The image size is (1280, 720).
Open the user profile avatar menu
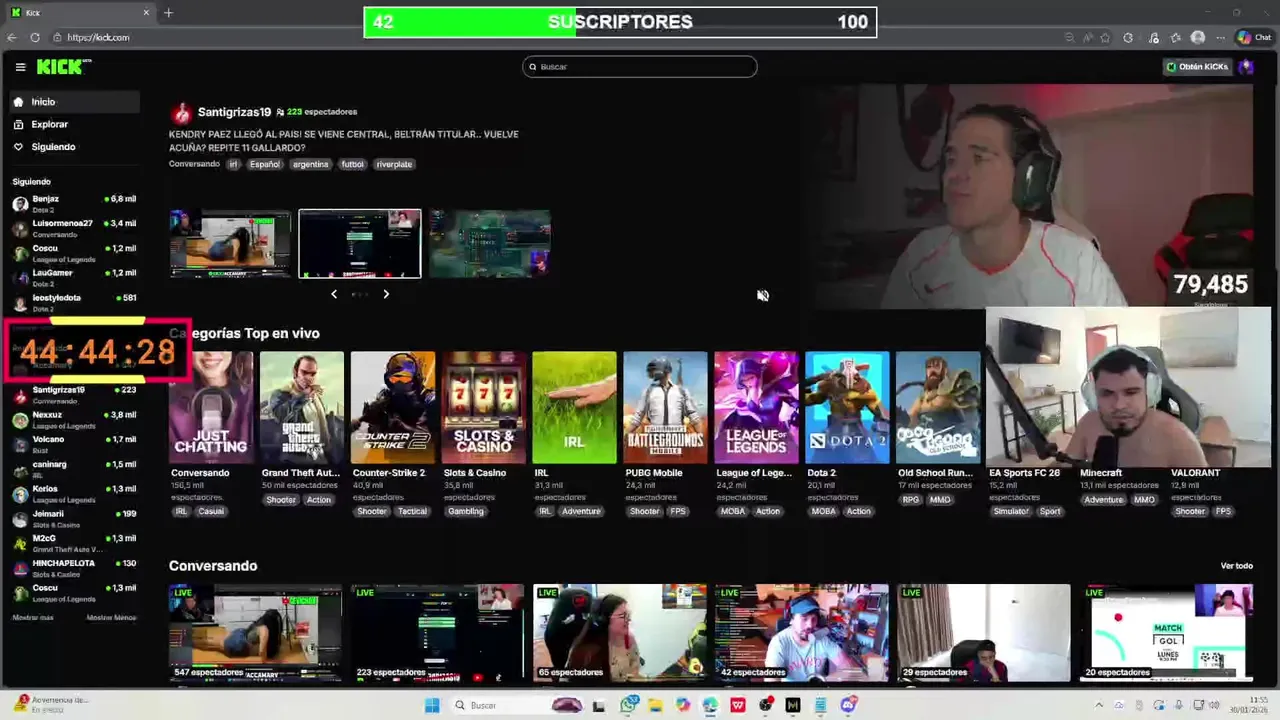point(1246,67)
